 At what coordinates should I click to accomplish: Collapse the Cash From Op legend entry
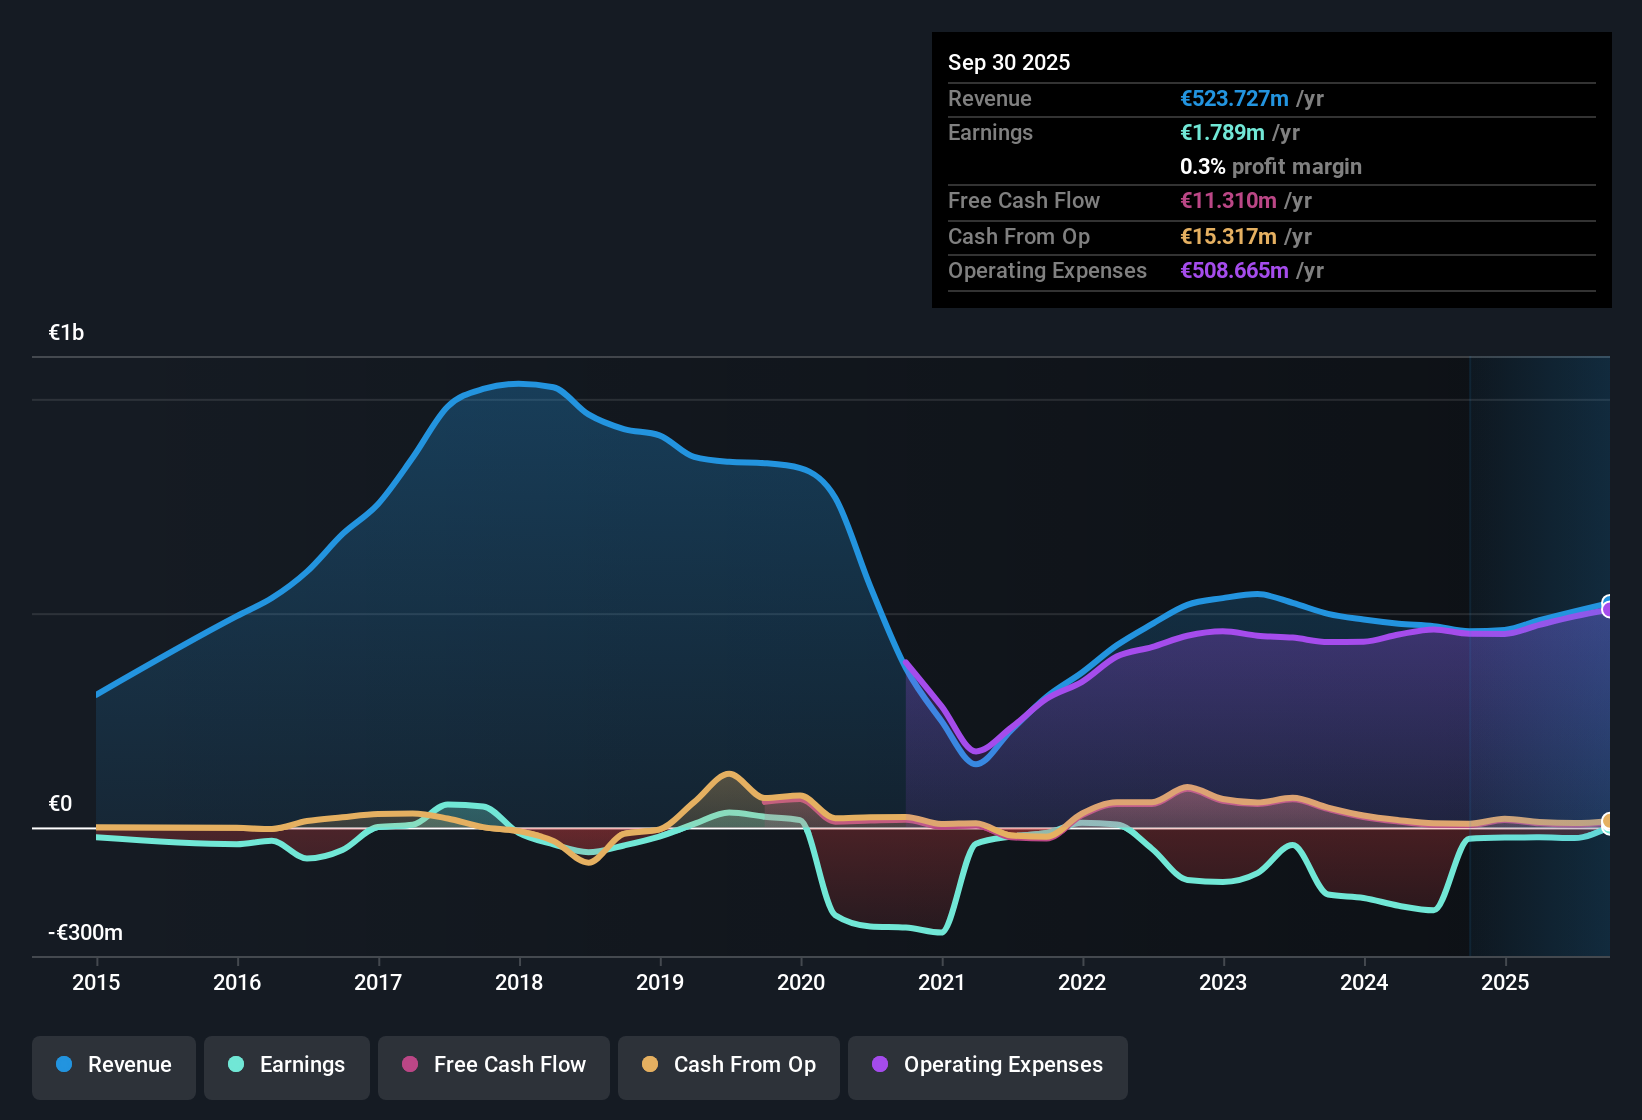(728, 1065)
